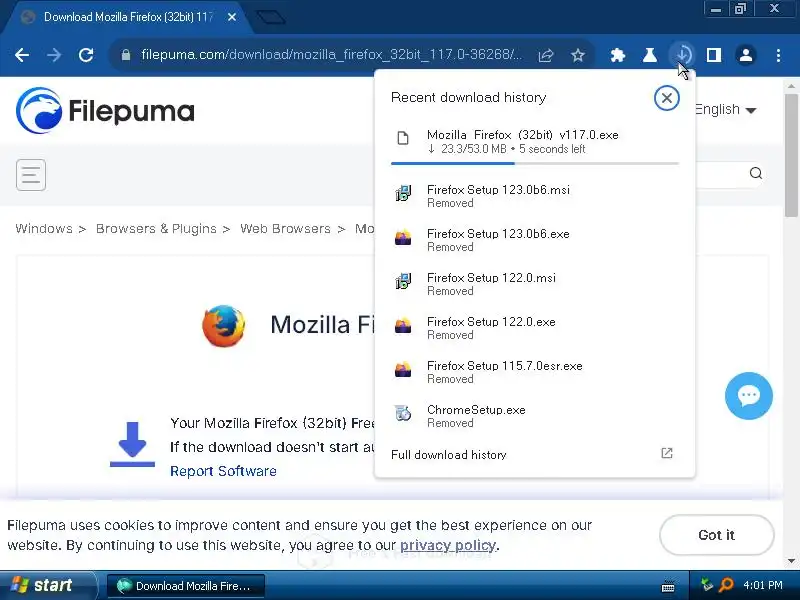Click file icon of Mozilla Firefox v117.0.exe download
The height and width of the screenshot is (600, 800).
403,138
